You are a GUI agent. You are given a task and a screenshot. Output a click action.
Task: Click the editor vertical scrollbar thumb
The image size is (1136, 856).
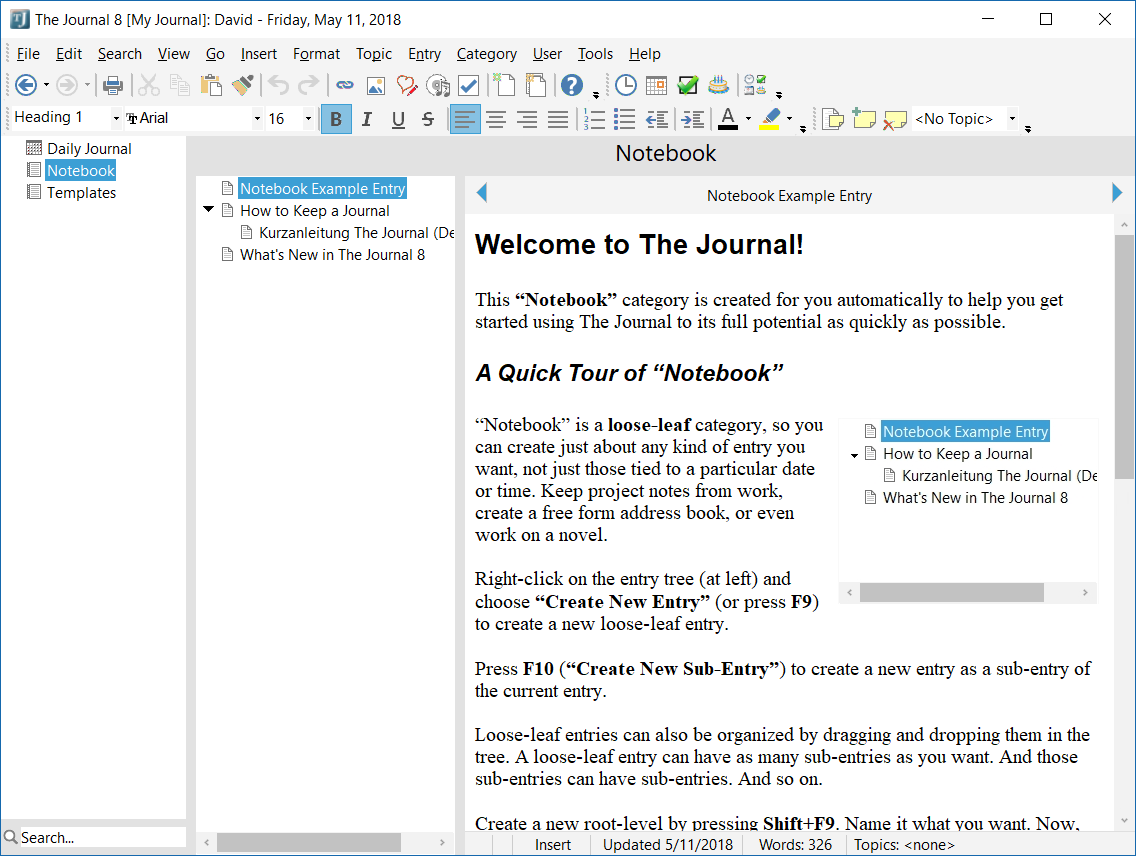pyautogui.click(x=1124, y=356)
